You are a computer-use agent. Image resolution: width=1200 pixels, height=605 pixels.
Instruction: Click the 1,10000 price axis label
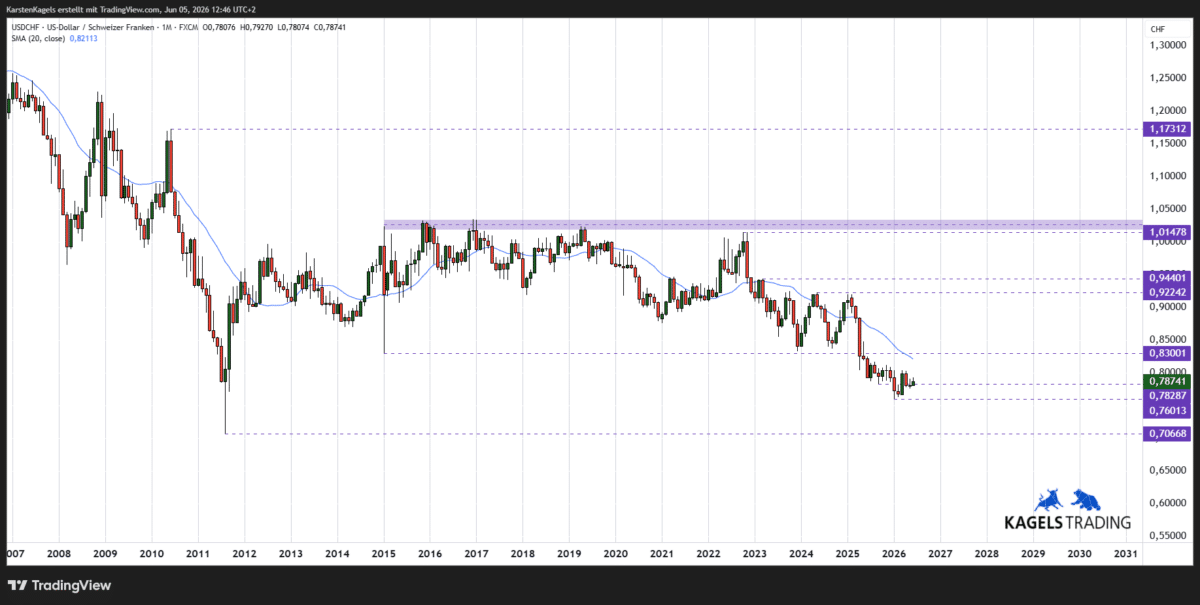point(1168,176)
